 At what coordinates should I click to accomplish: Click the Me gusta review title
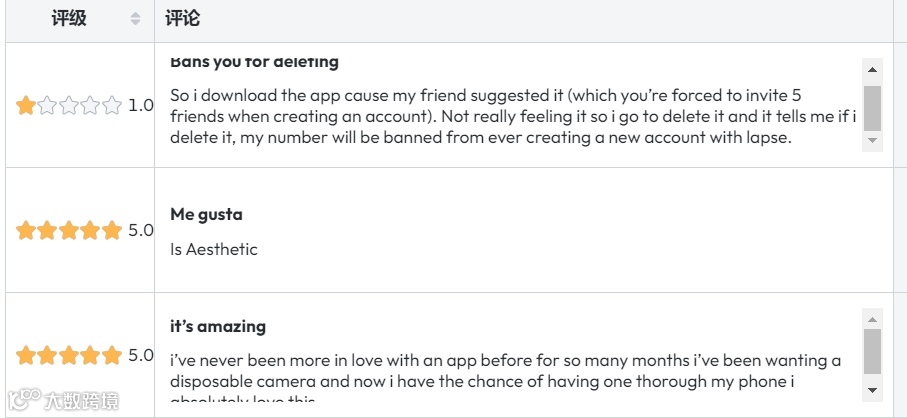(206, 214)
